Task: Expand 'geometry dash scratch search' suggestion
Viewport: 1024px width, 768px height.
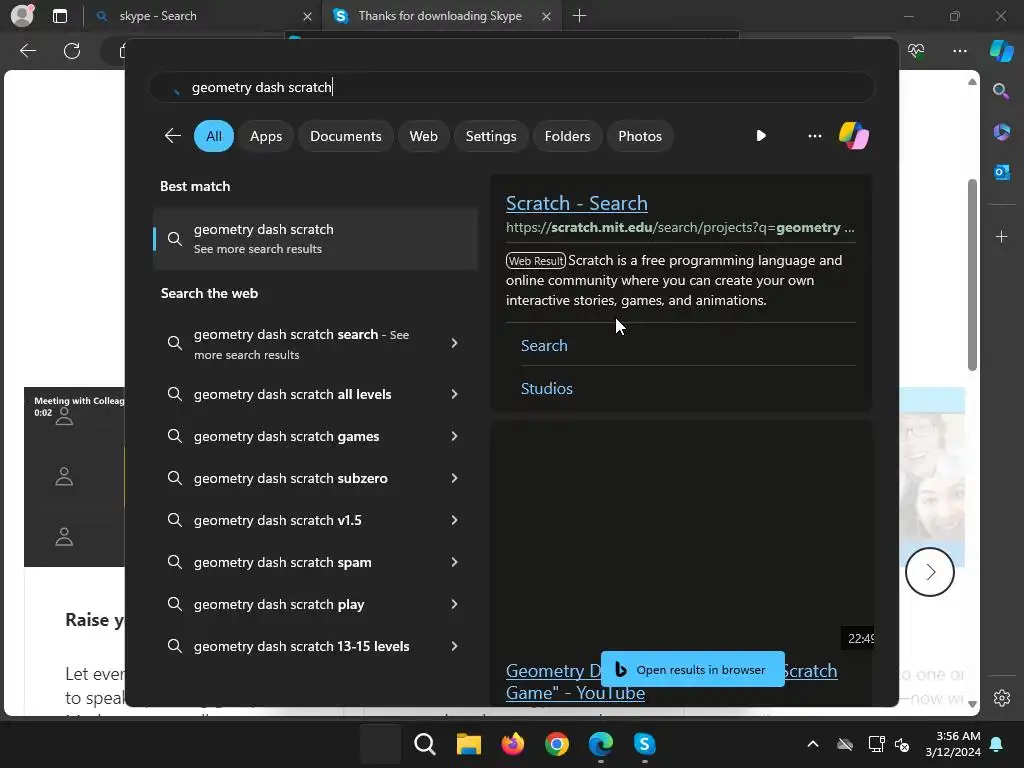Action: [454, 343]
